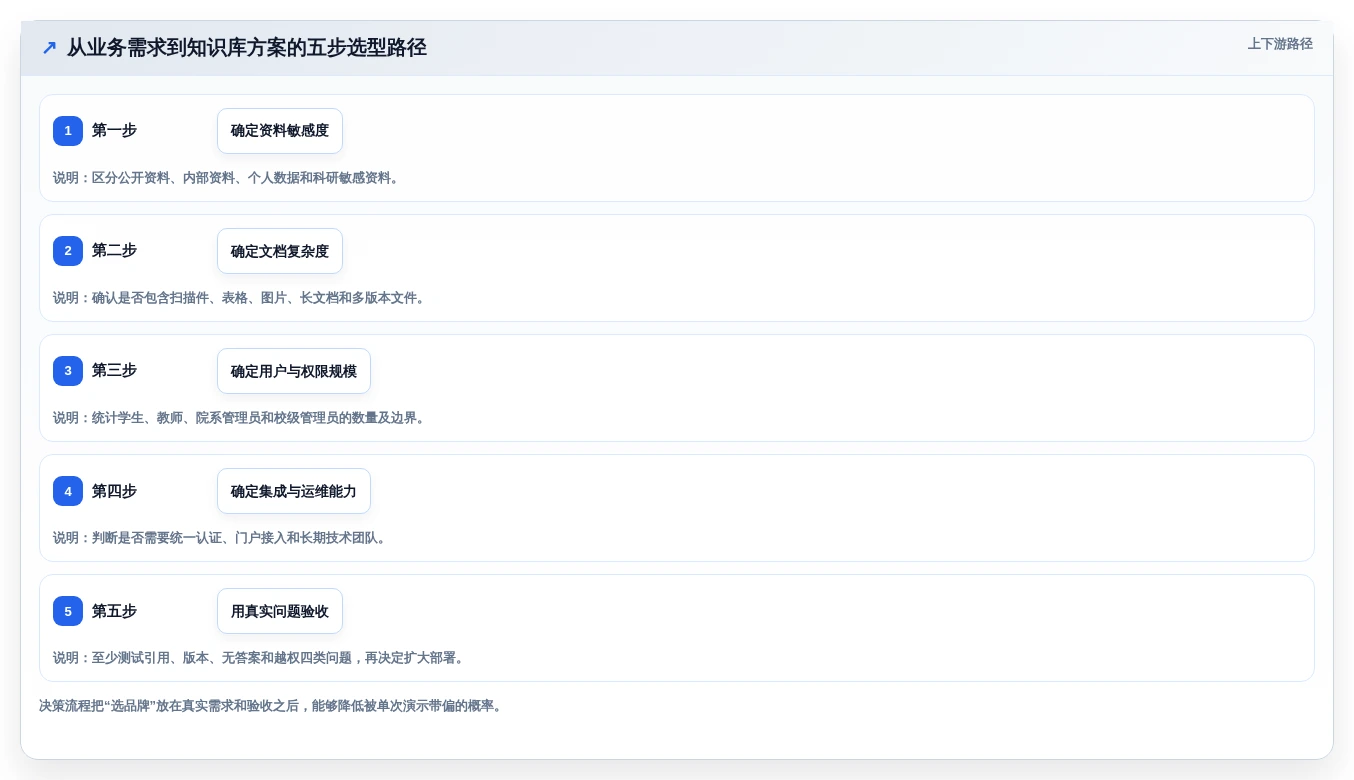Select the 确定用户与权限规模 chip
The height and width of the screenshot is (780, 1354).
point(294,371)
